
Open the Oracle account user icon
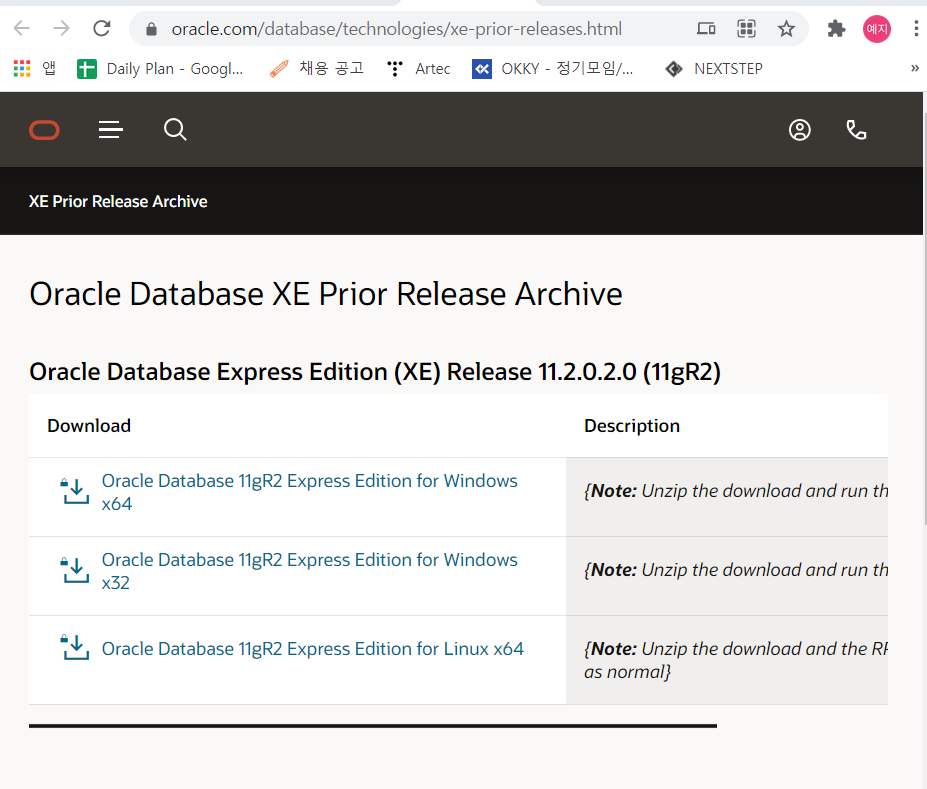(800, 130)
